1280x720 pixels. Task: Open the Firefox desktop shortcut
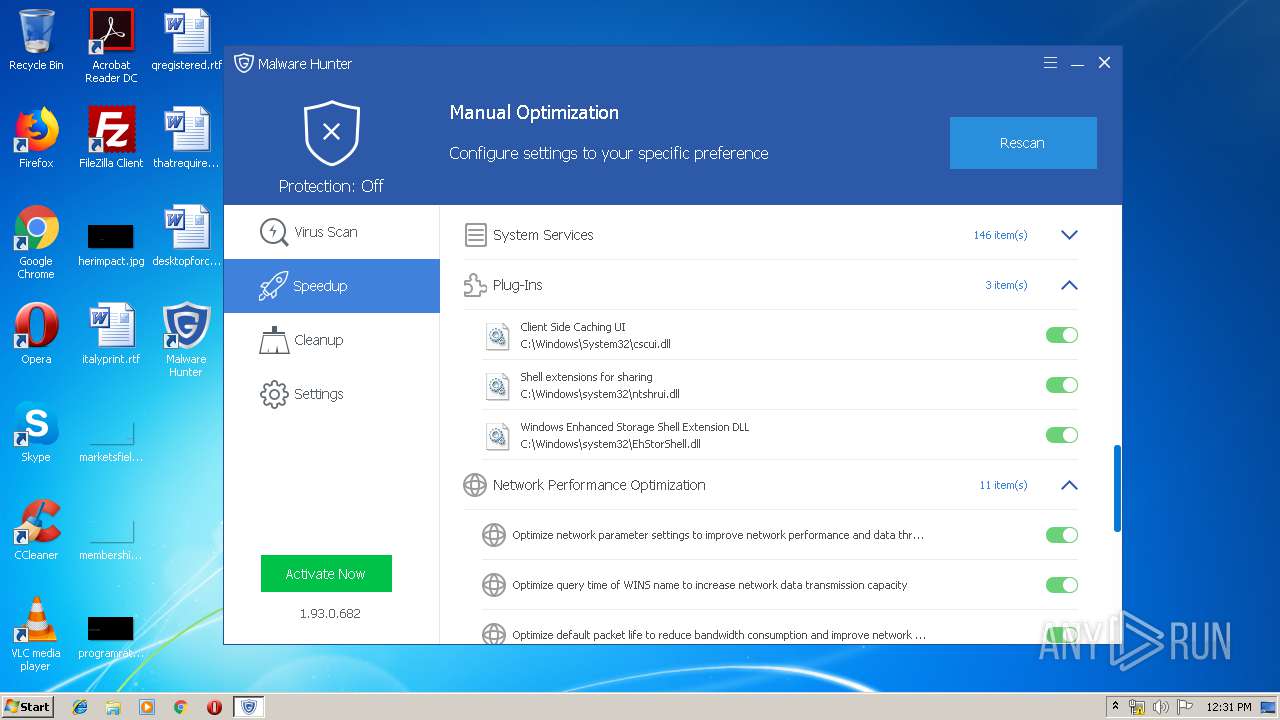tap(36, 138)
